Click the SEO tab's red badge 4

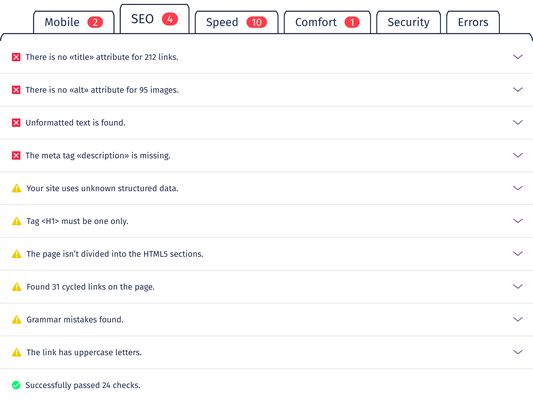click(x=170, y=19)
